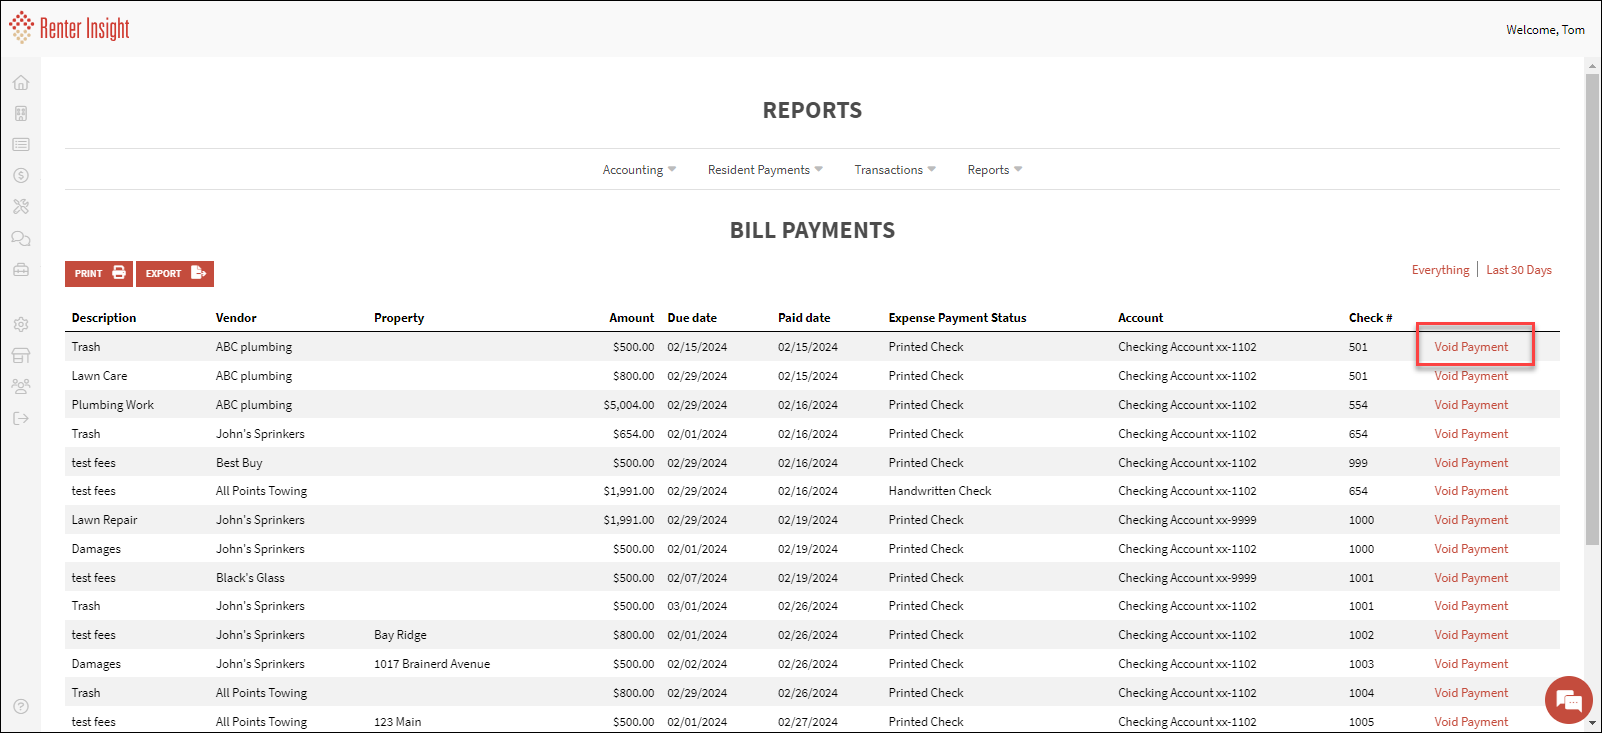Click the Paid date column header
The width and height of the screenshot is (1602, 733).
804,318
